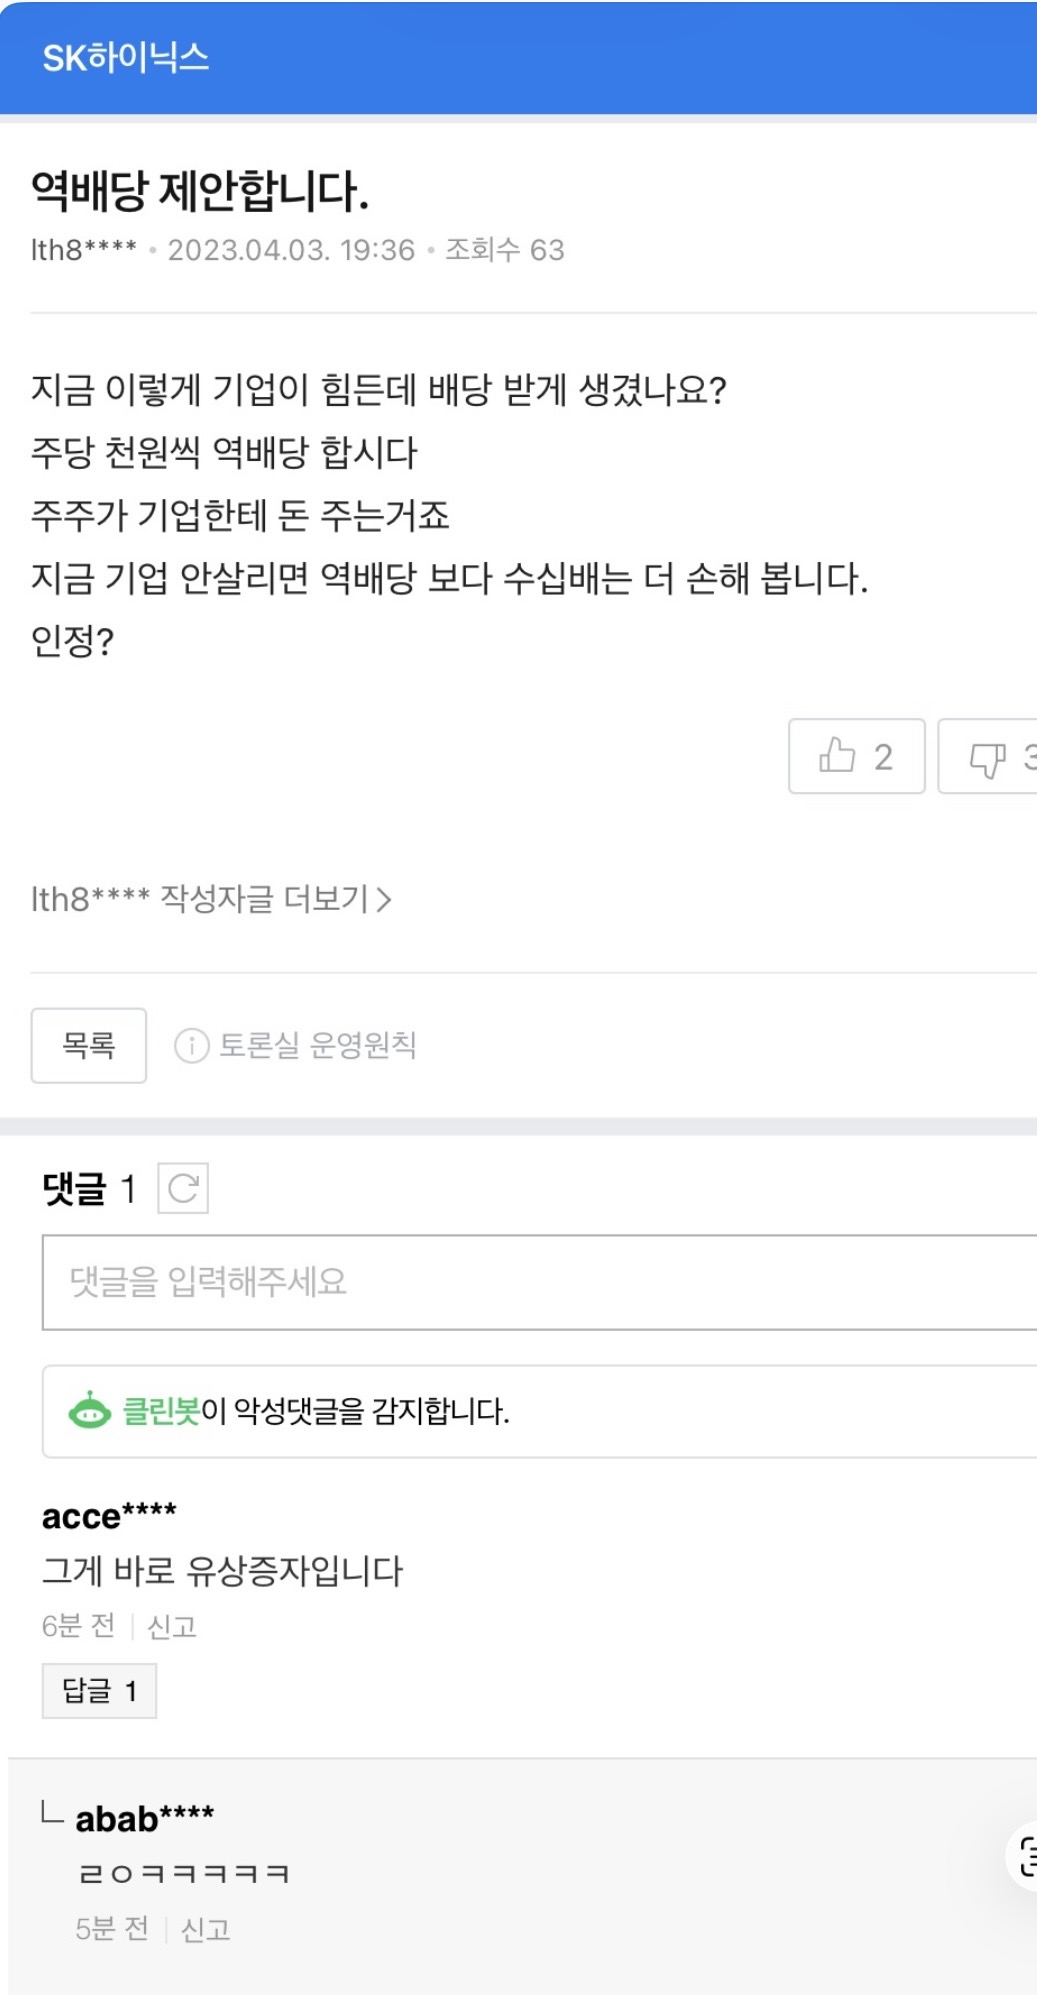Click the thumbs-up like button

click(x=855, y=756)
